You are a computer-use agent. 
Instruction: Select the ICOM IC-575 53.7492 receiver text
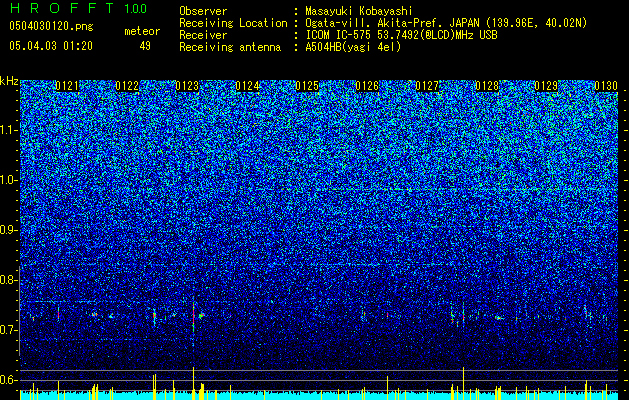401,35
